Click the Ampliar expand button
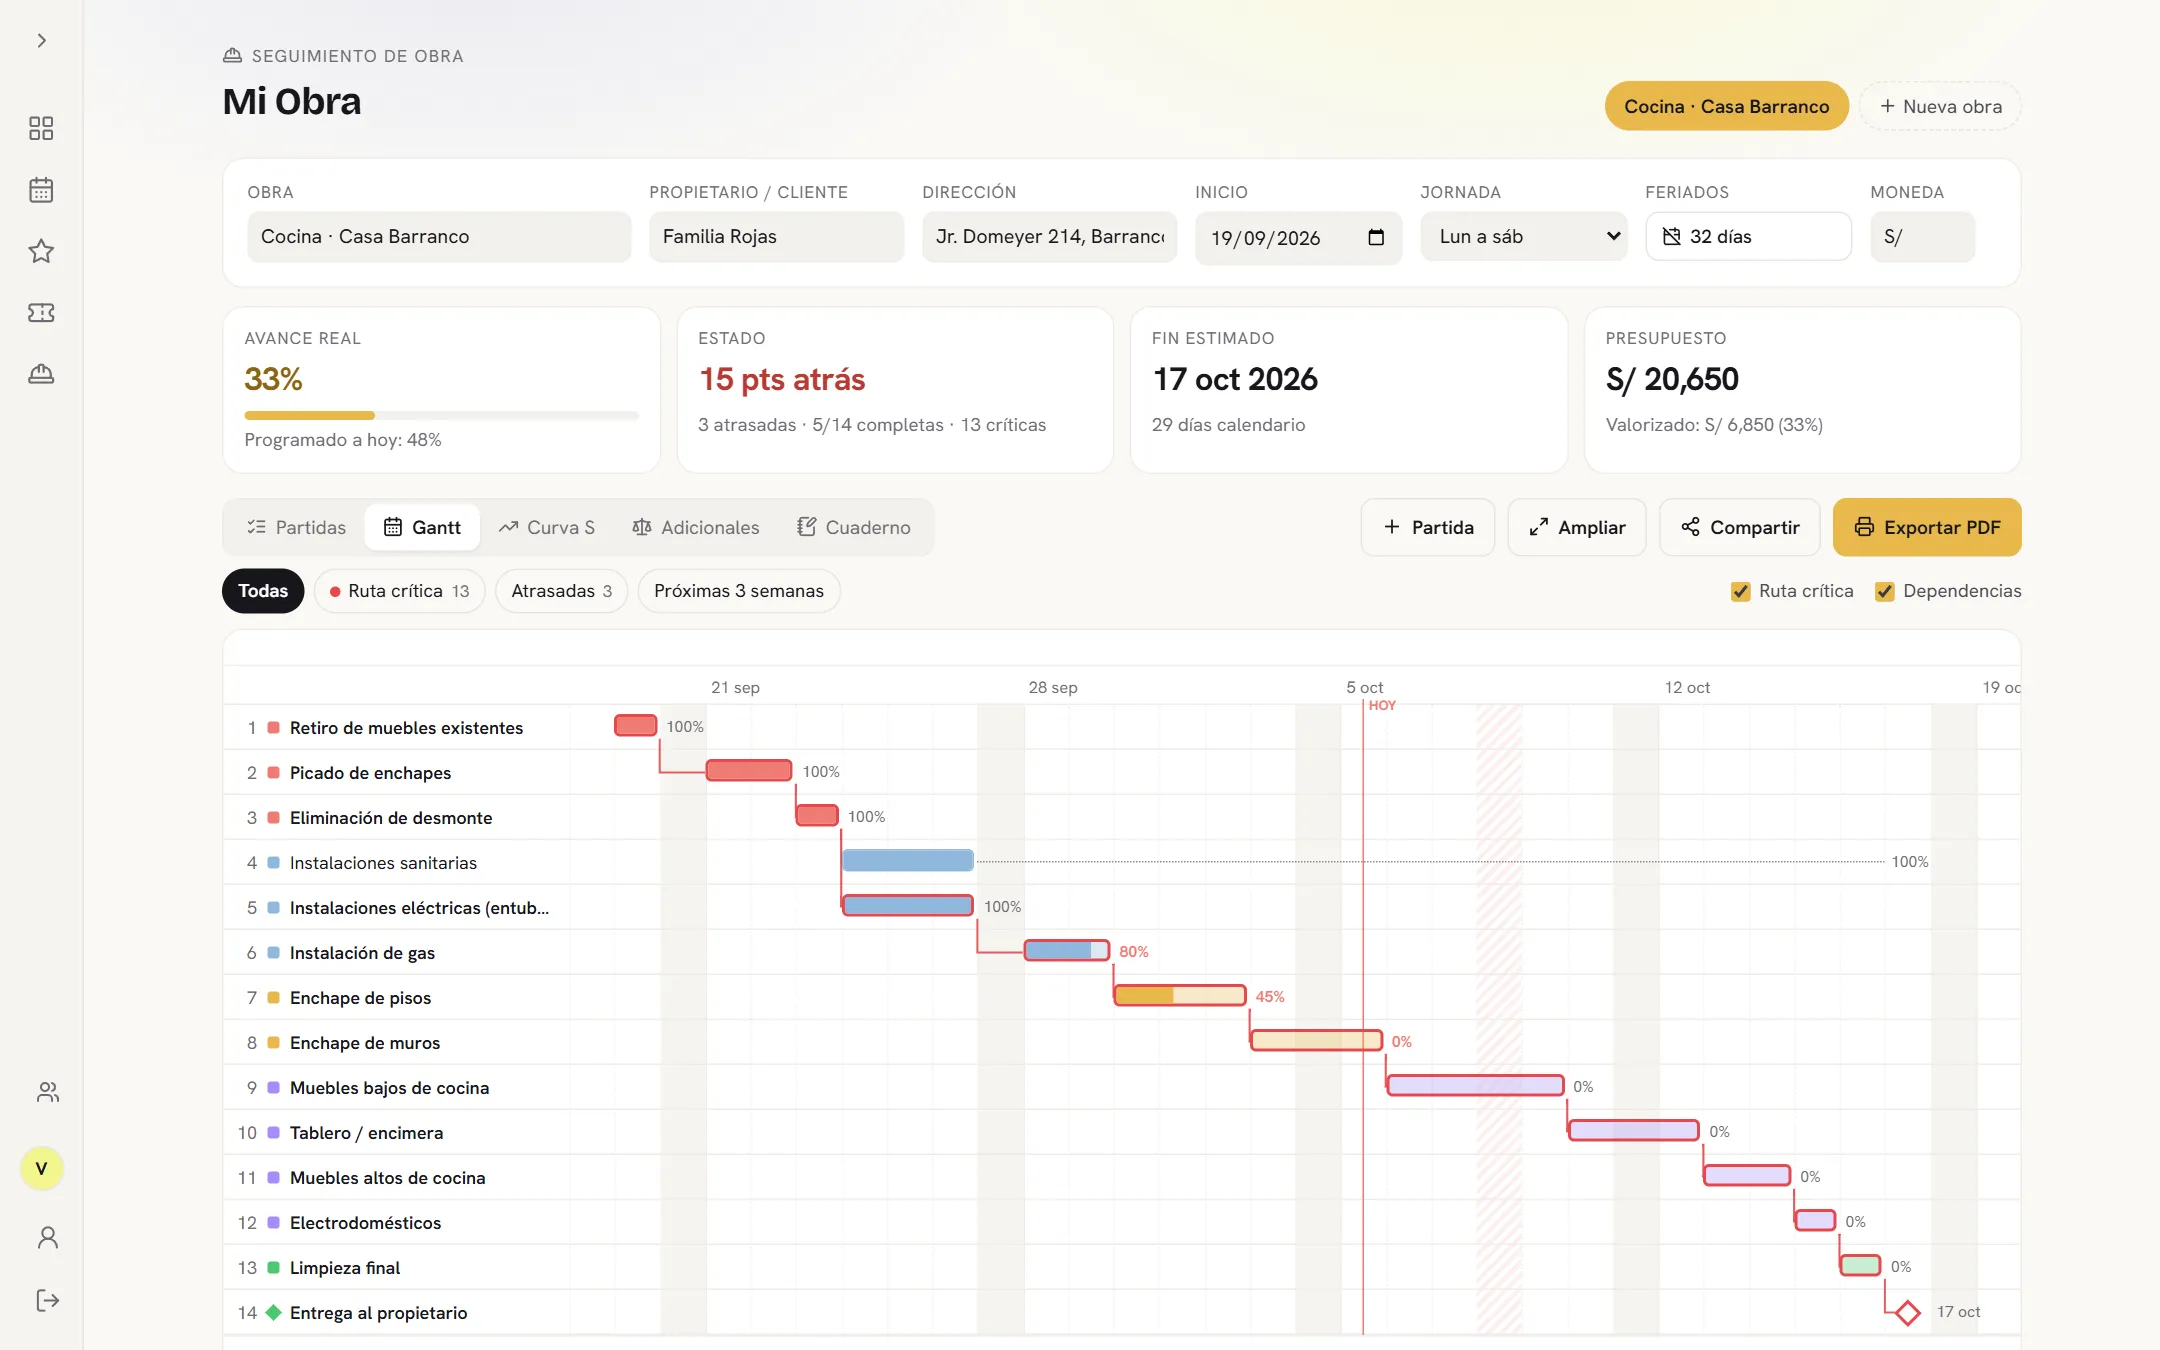 coord(1577,527)
